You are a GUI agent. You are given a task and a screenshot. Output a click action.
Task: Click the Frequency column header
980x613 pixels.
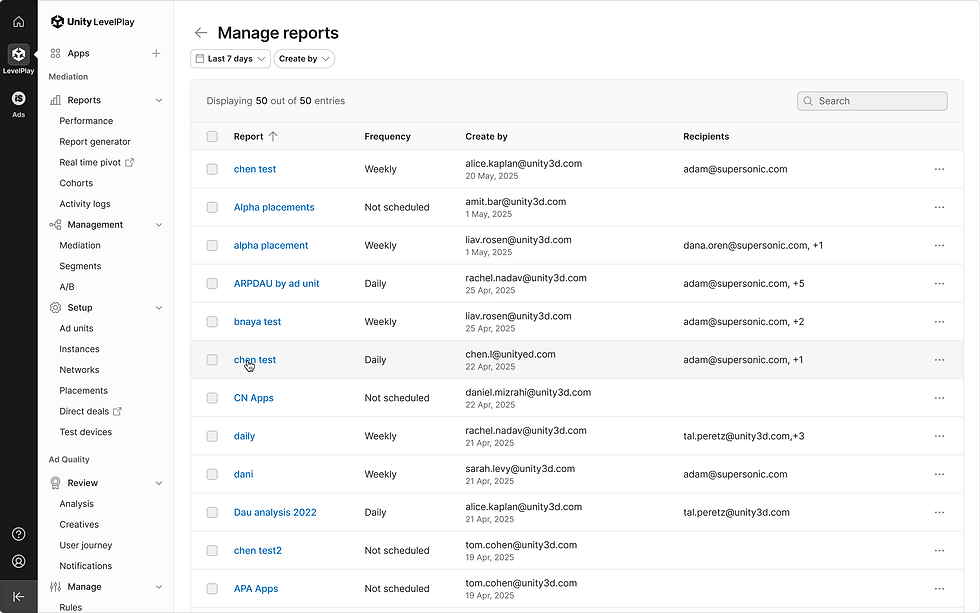pyautogui.click(x=388, y=136)
